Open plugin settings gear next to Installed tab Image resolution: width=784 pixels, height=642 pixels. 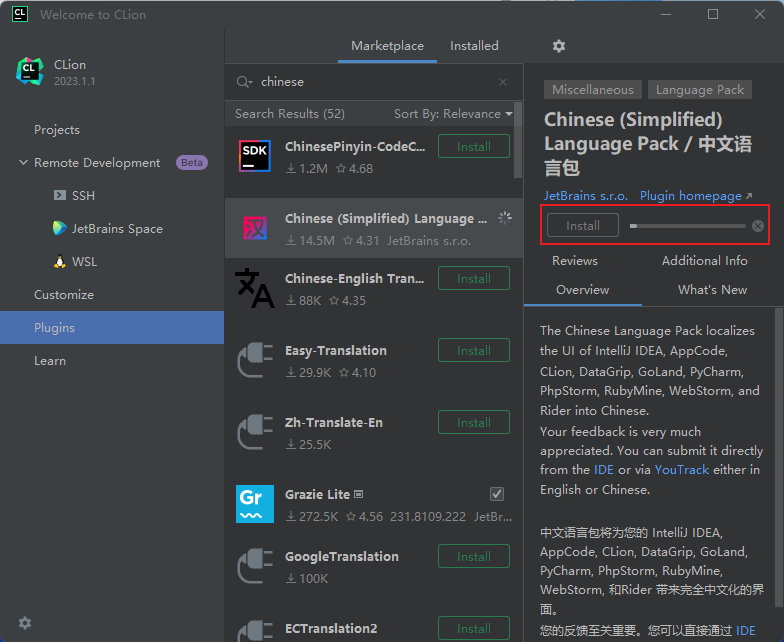558,46
